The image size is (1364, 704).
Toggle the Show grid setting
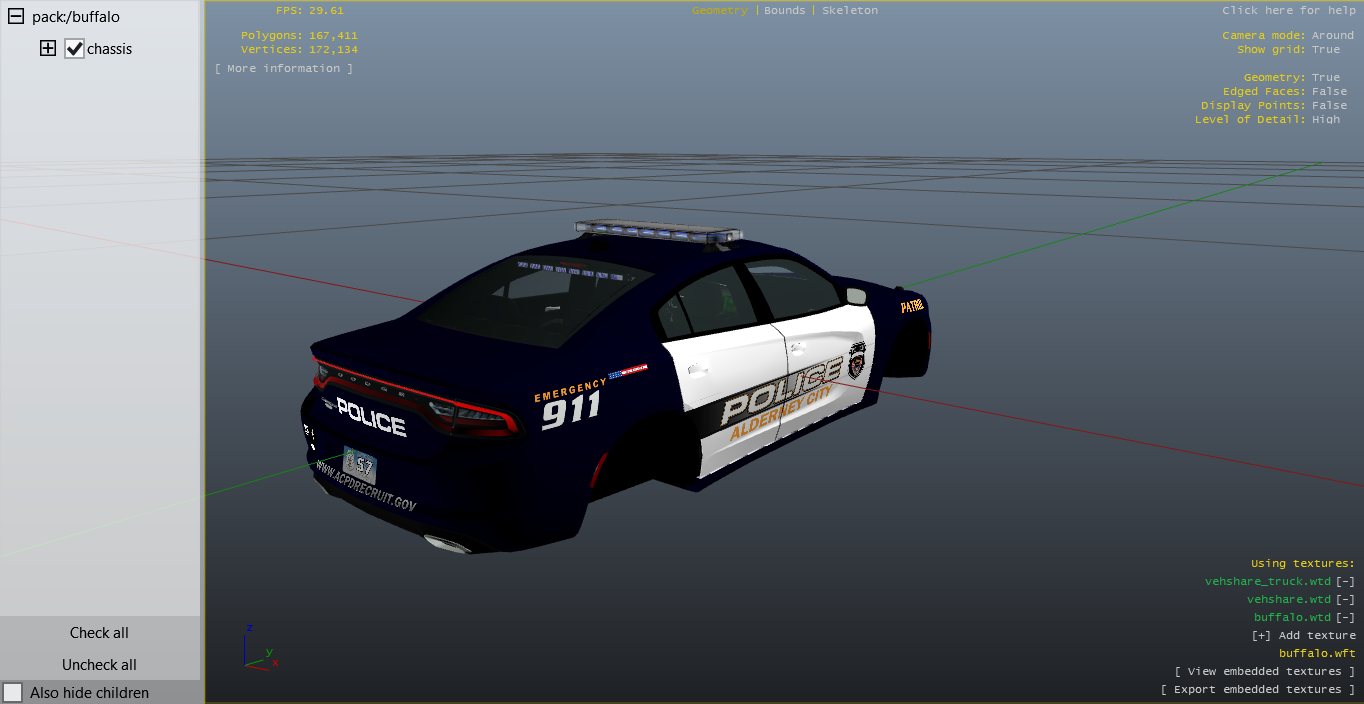coord(1326,50)
